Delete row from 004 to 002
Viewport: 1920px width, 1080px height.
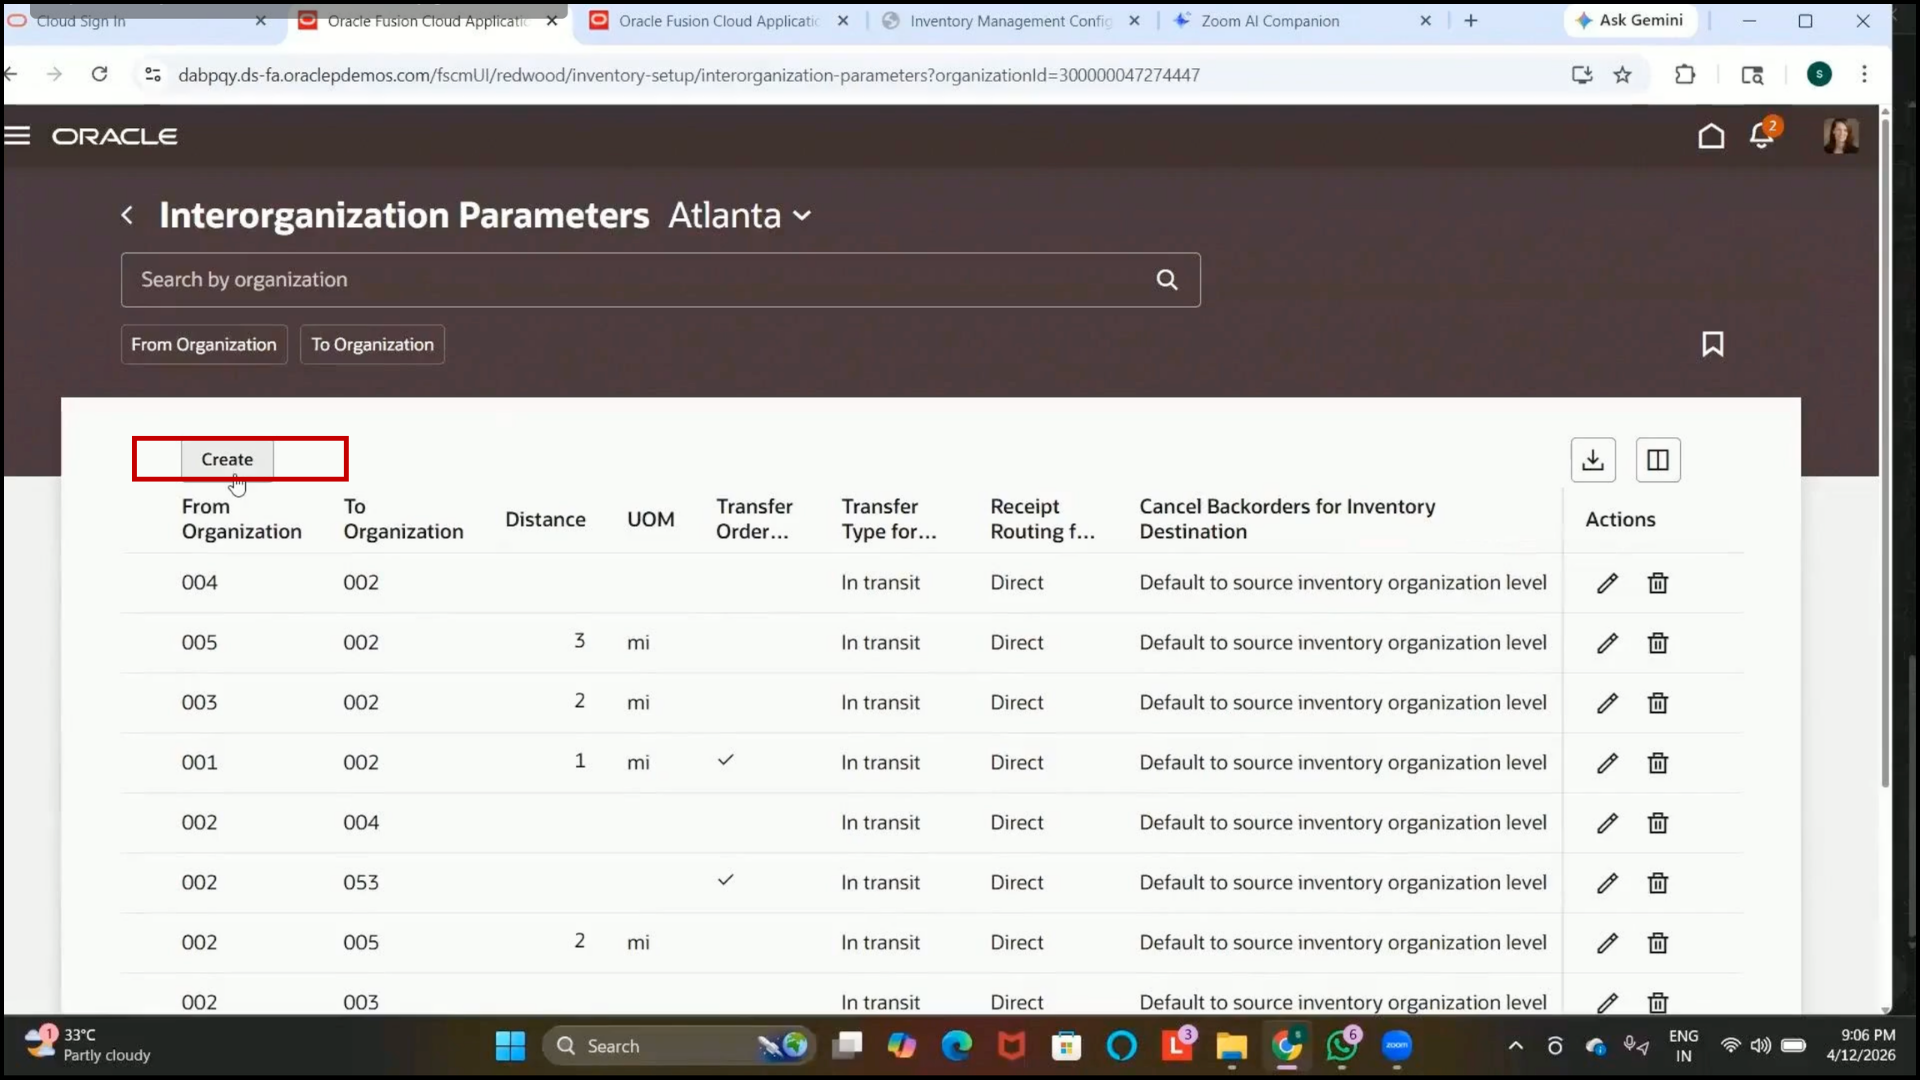point(1658,583)
